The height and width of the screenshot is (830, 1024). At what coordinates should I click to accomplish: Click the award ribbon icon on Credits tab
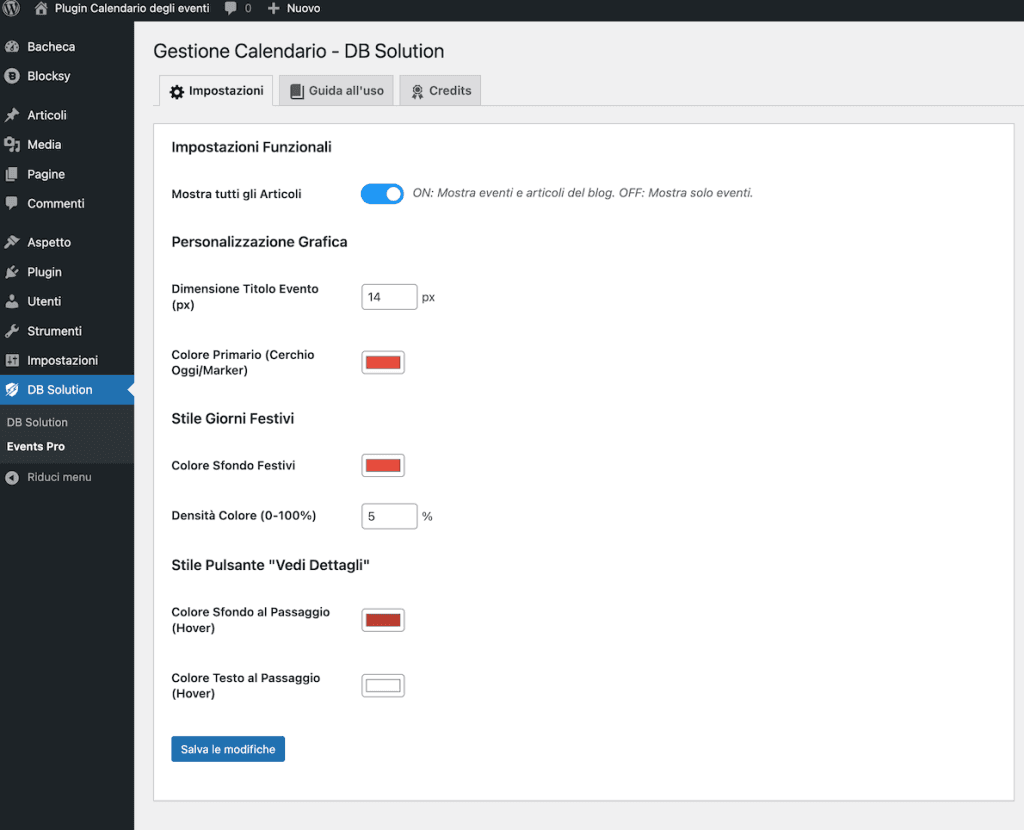click(417, 91)
